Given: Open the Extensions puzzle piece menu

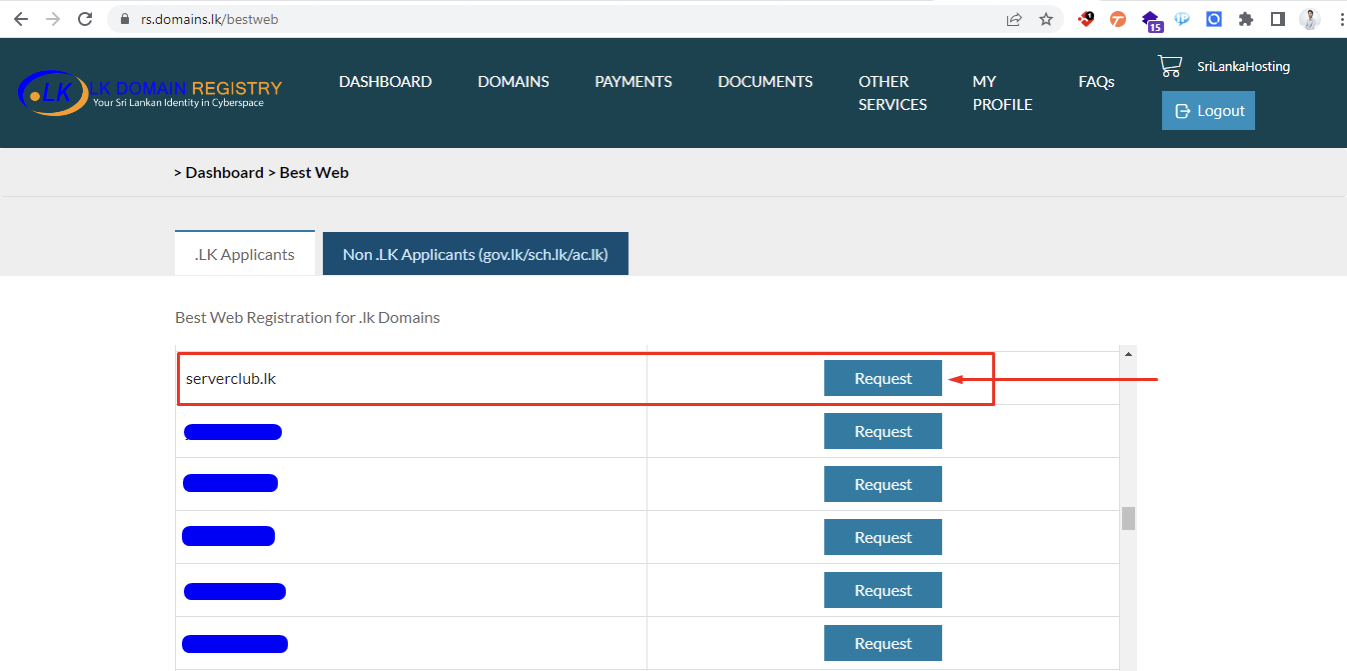Looking at the screenshot, I should pyautogui.click(x=1245, y=19).
